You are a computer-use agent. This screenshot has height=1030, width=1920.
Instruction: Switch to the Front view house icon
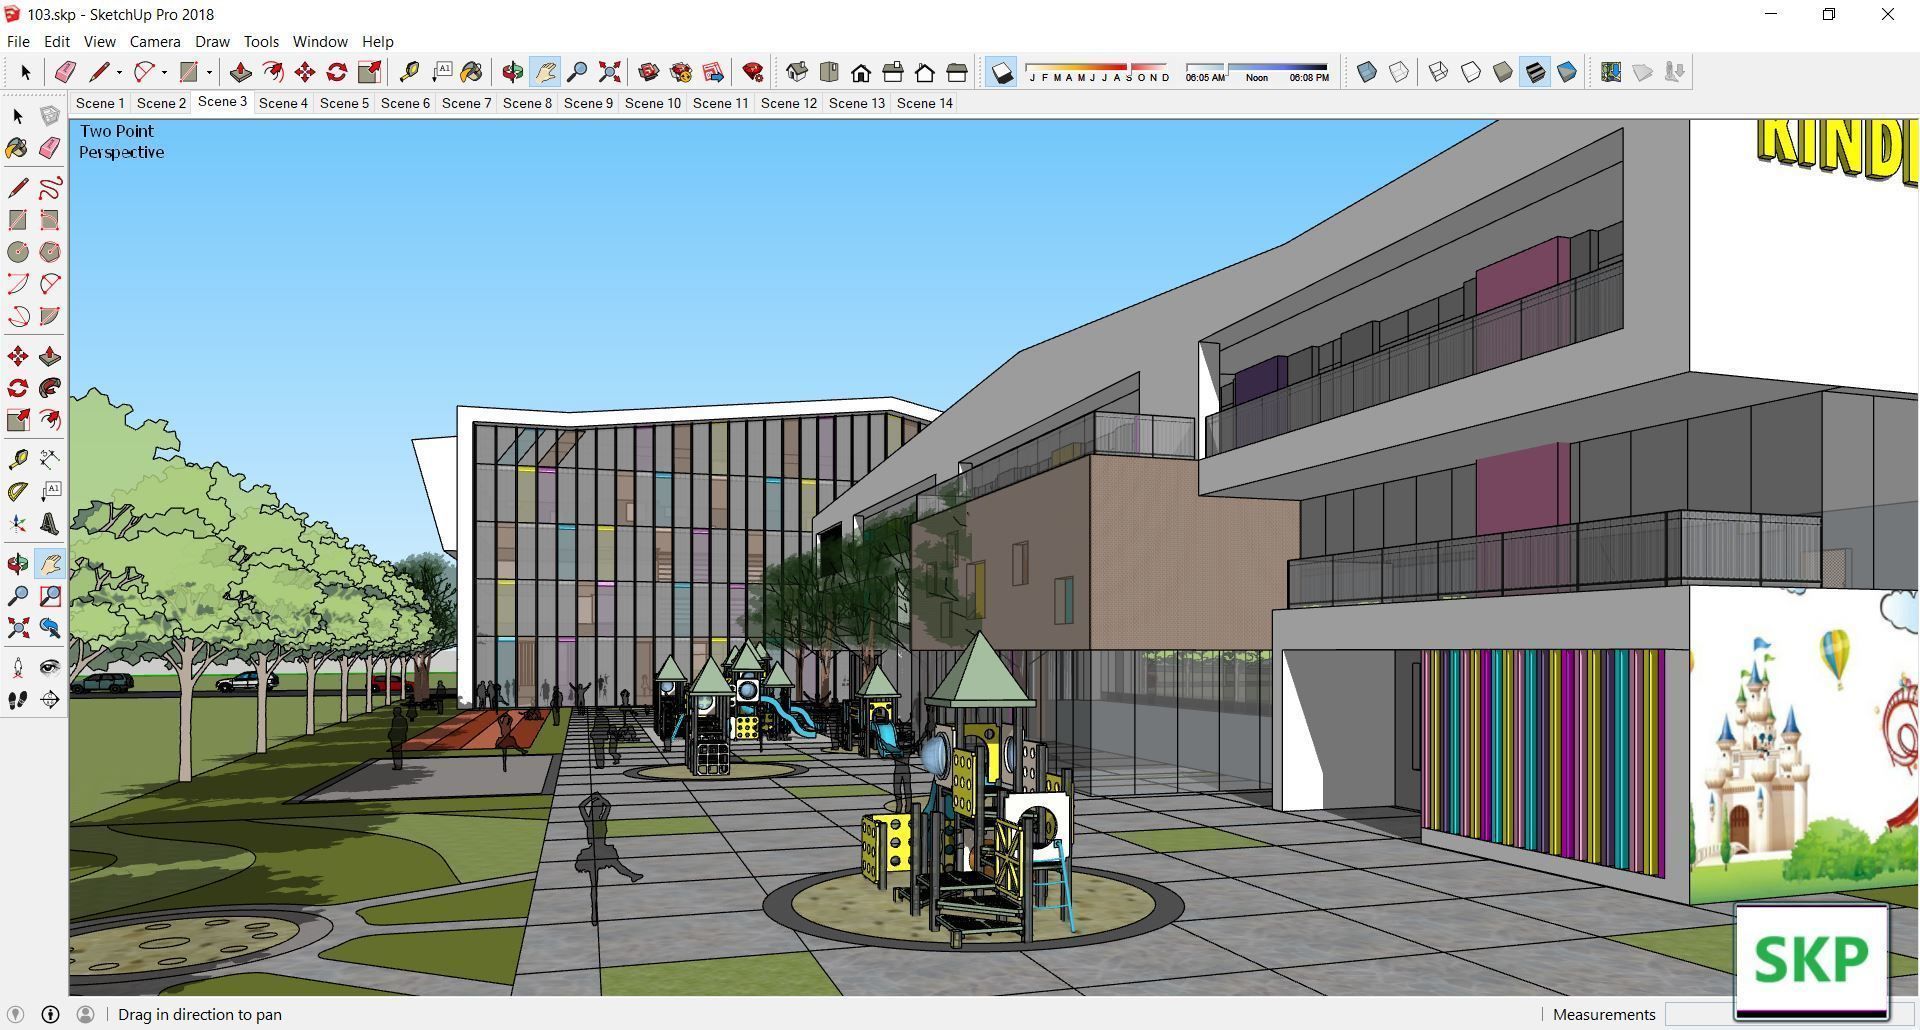point(861,72)
